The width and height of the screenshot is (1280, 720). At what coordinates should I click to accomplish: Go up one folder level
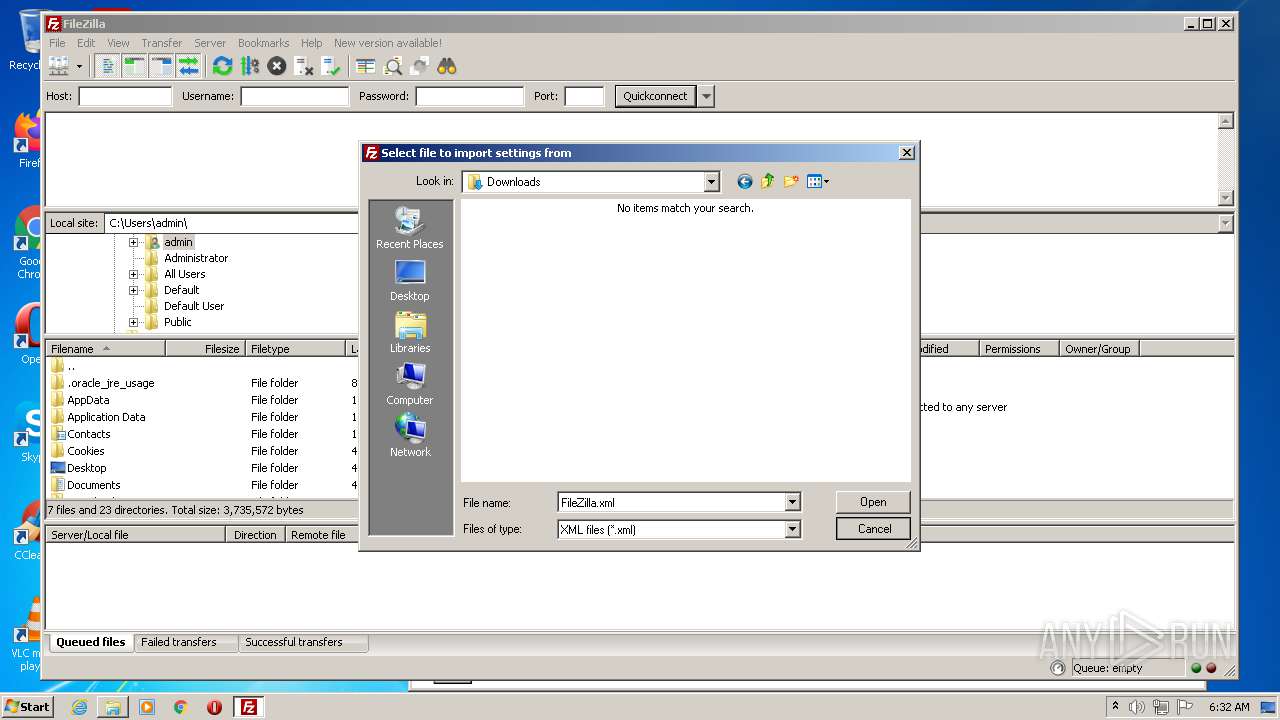click(x=767, y=181)
